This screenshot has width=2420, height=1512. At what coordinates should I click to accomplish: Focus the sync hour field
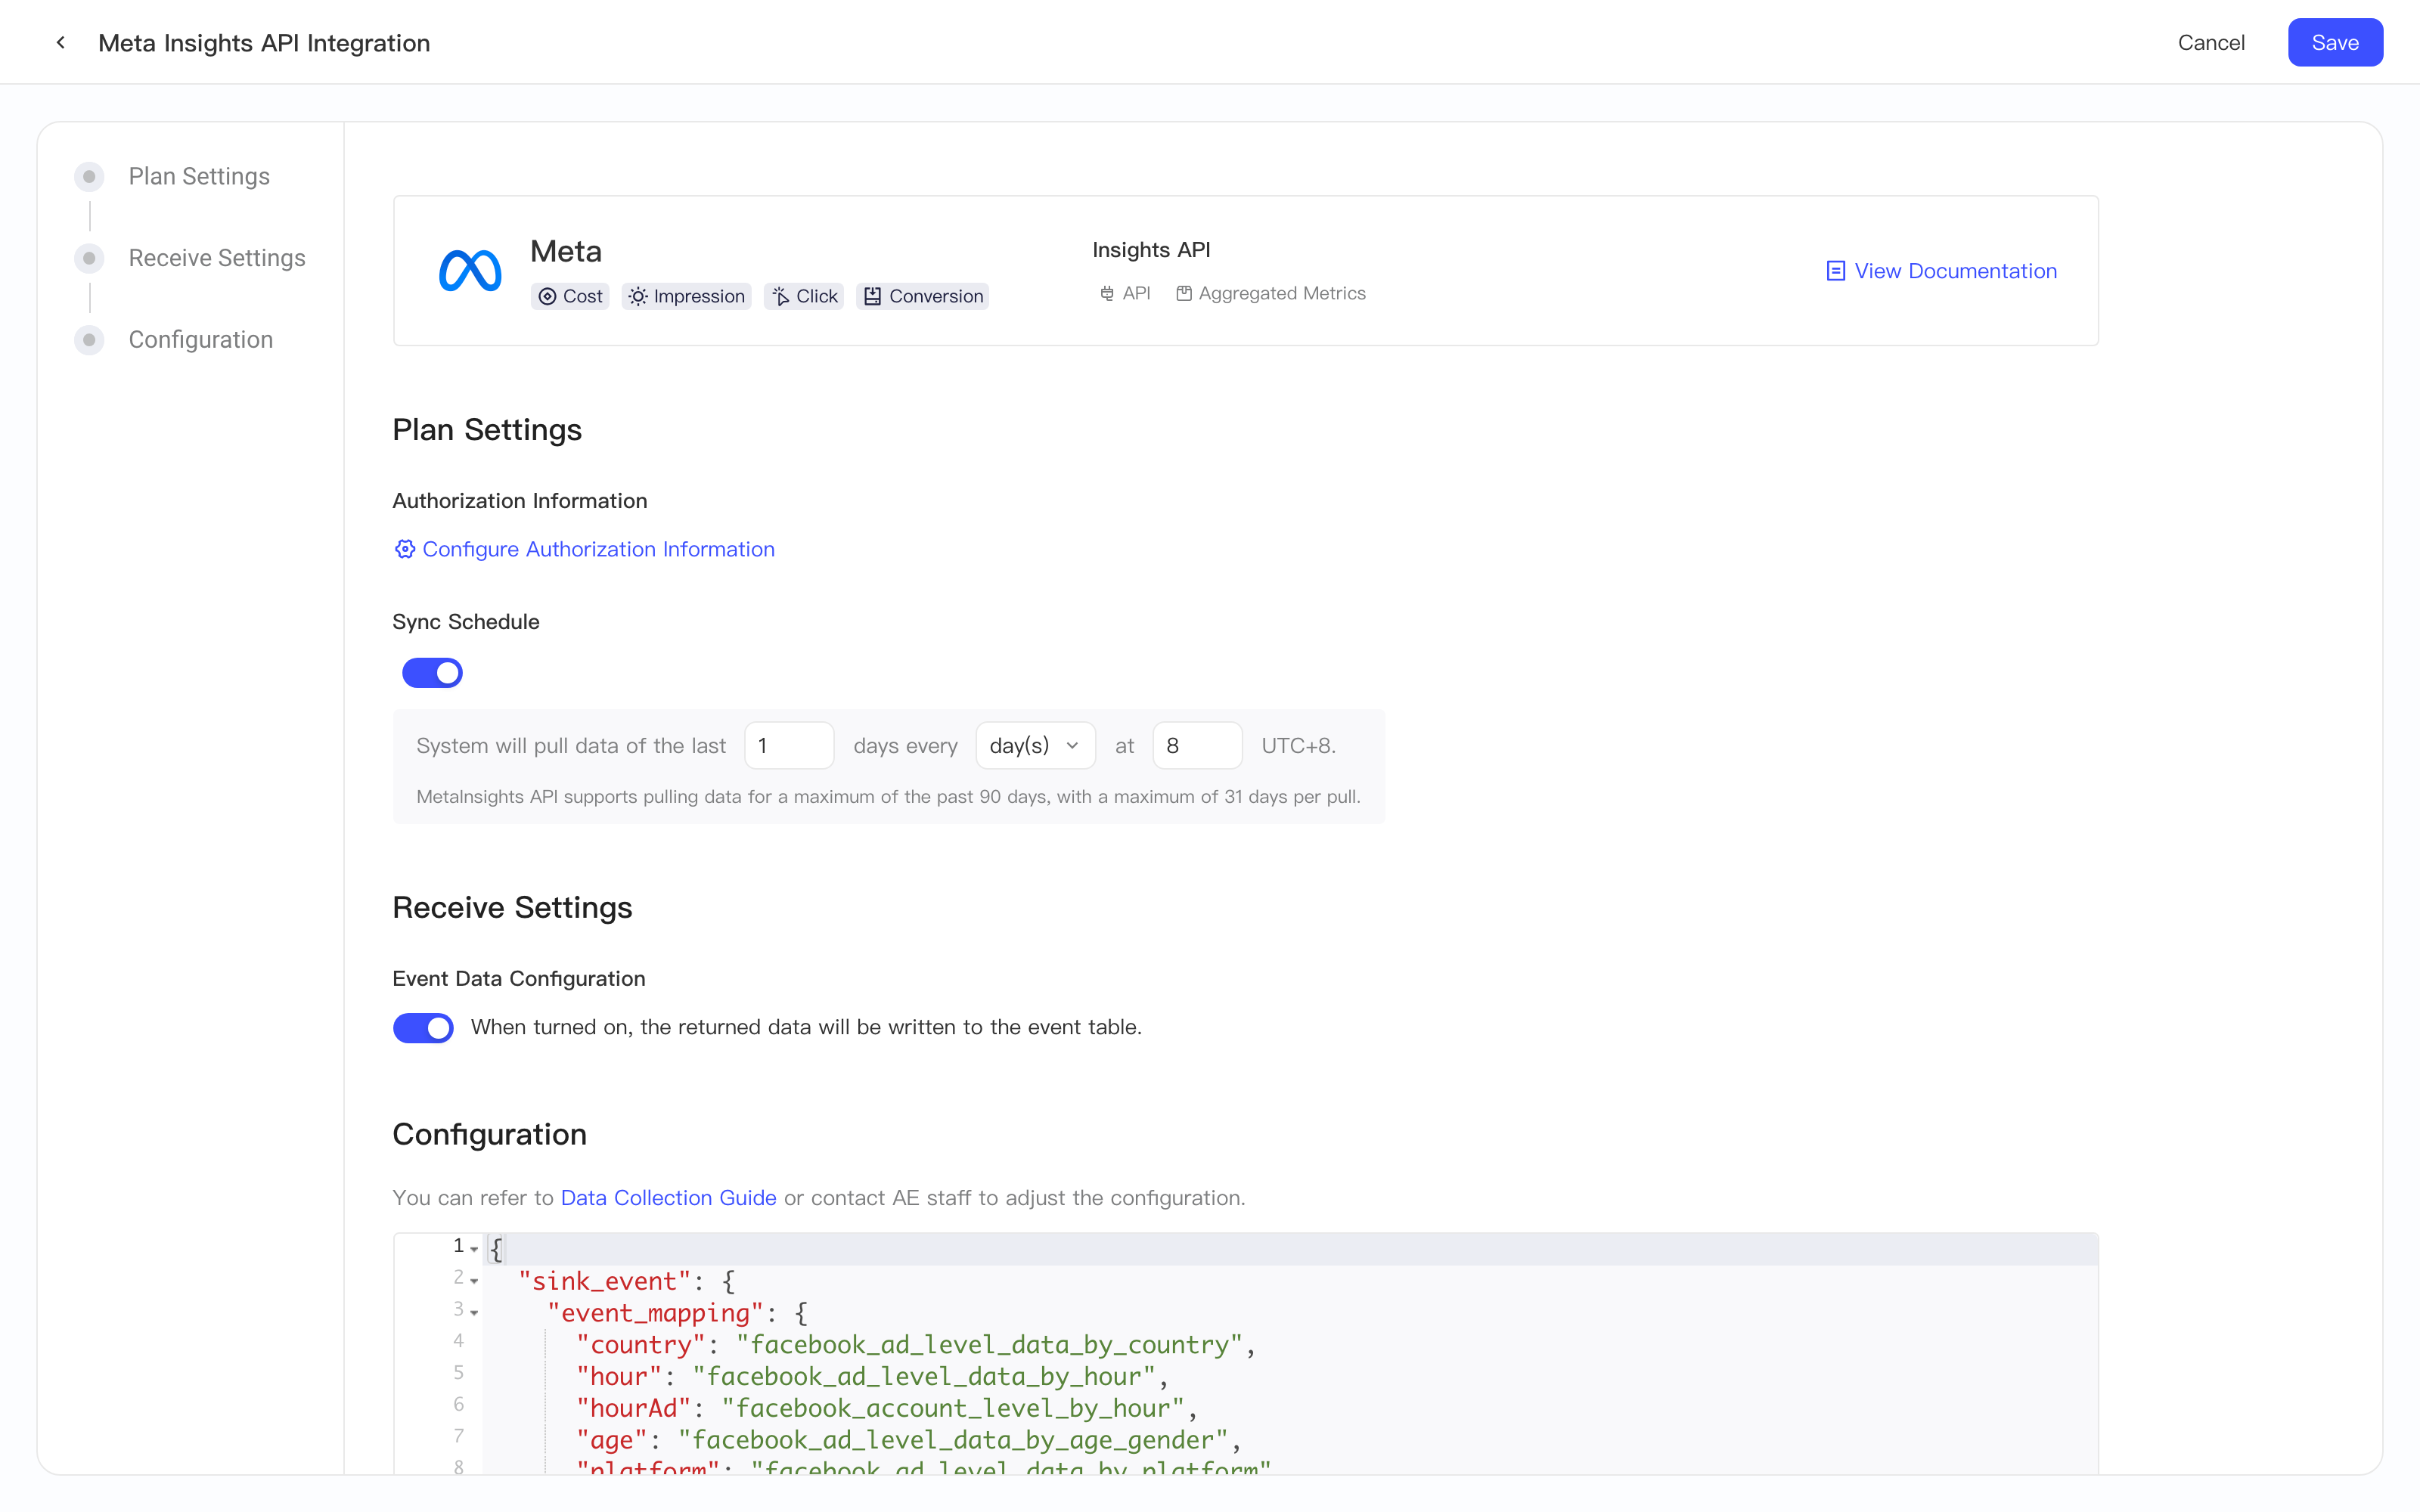1197,745
